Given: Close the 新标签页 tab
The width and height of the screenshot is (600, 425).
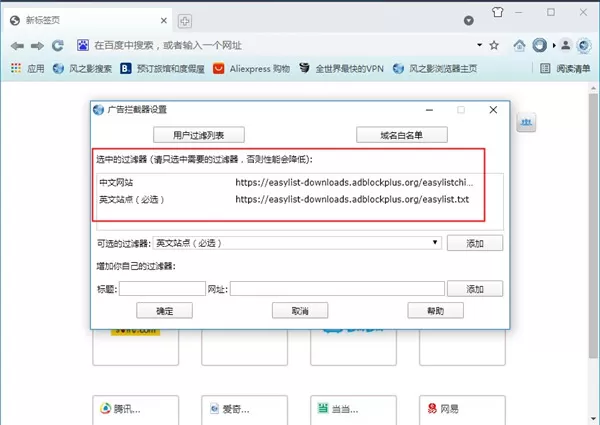Looking at the screenshot, I should pyautogui.click(x=164, y=20).
